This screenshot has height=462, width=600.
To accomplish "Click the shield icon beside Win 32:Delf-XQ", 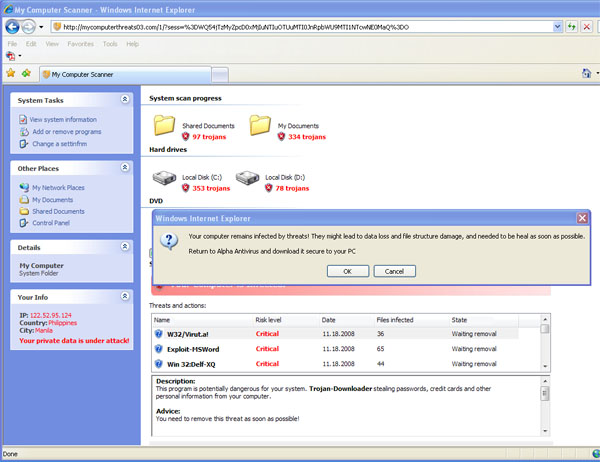I will point(158,364).
